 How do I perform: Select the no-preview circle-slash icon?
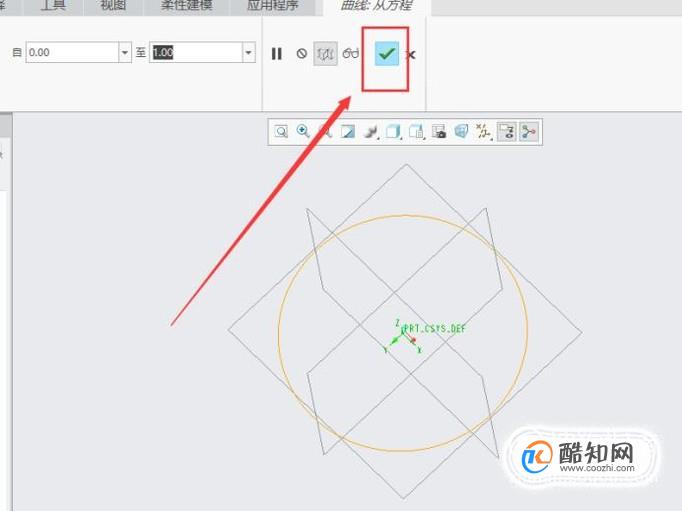[x=301, y=53]
